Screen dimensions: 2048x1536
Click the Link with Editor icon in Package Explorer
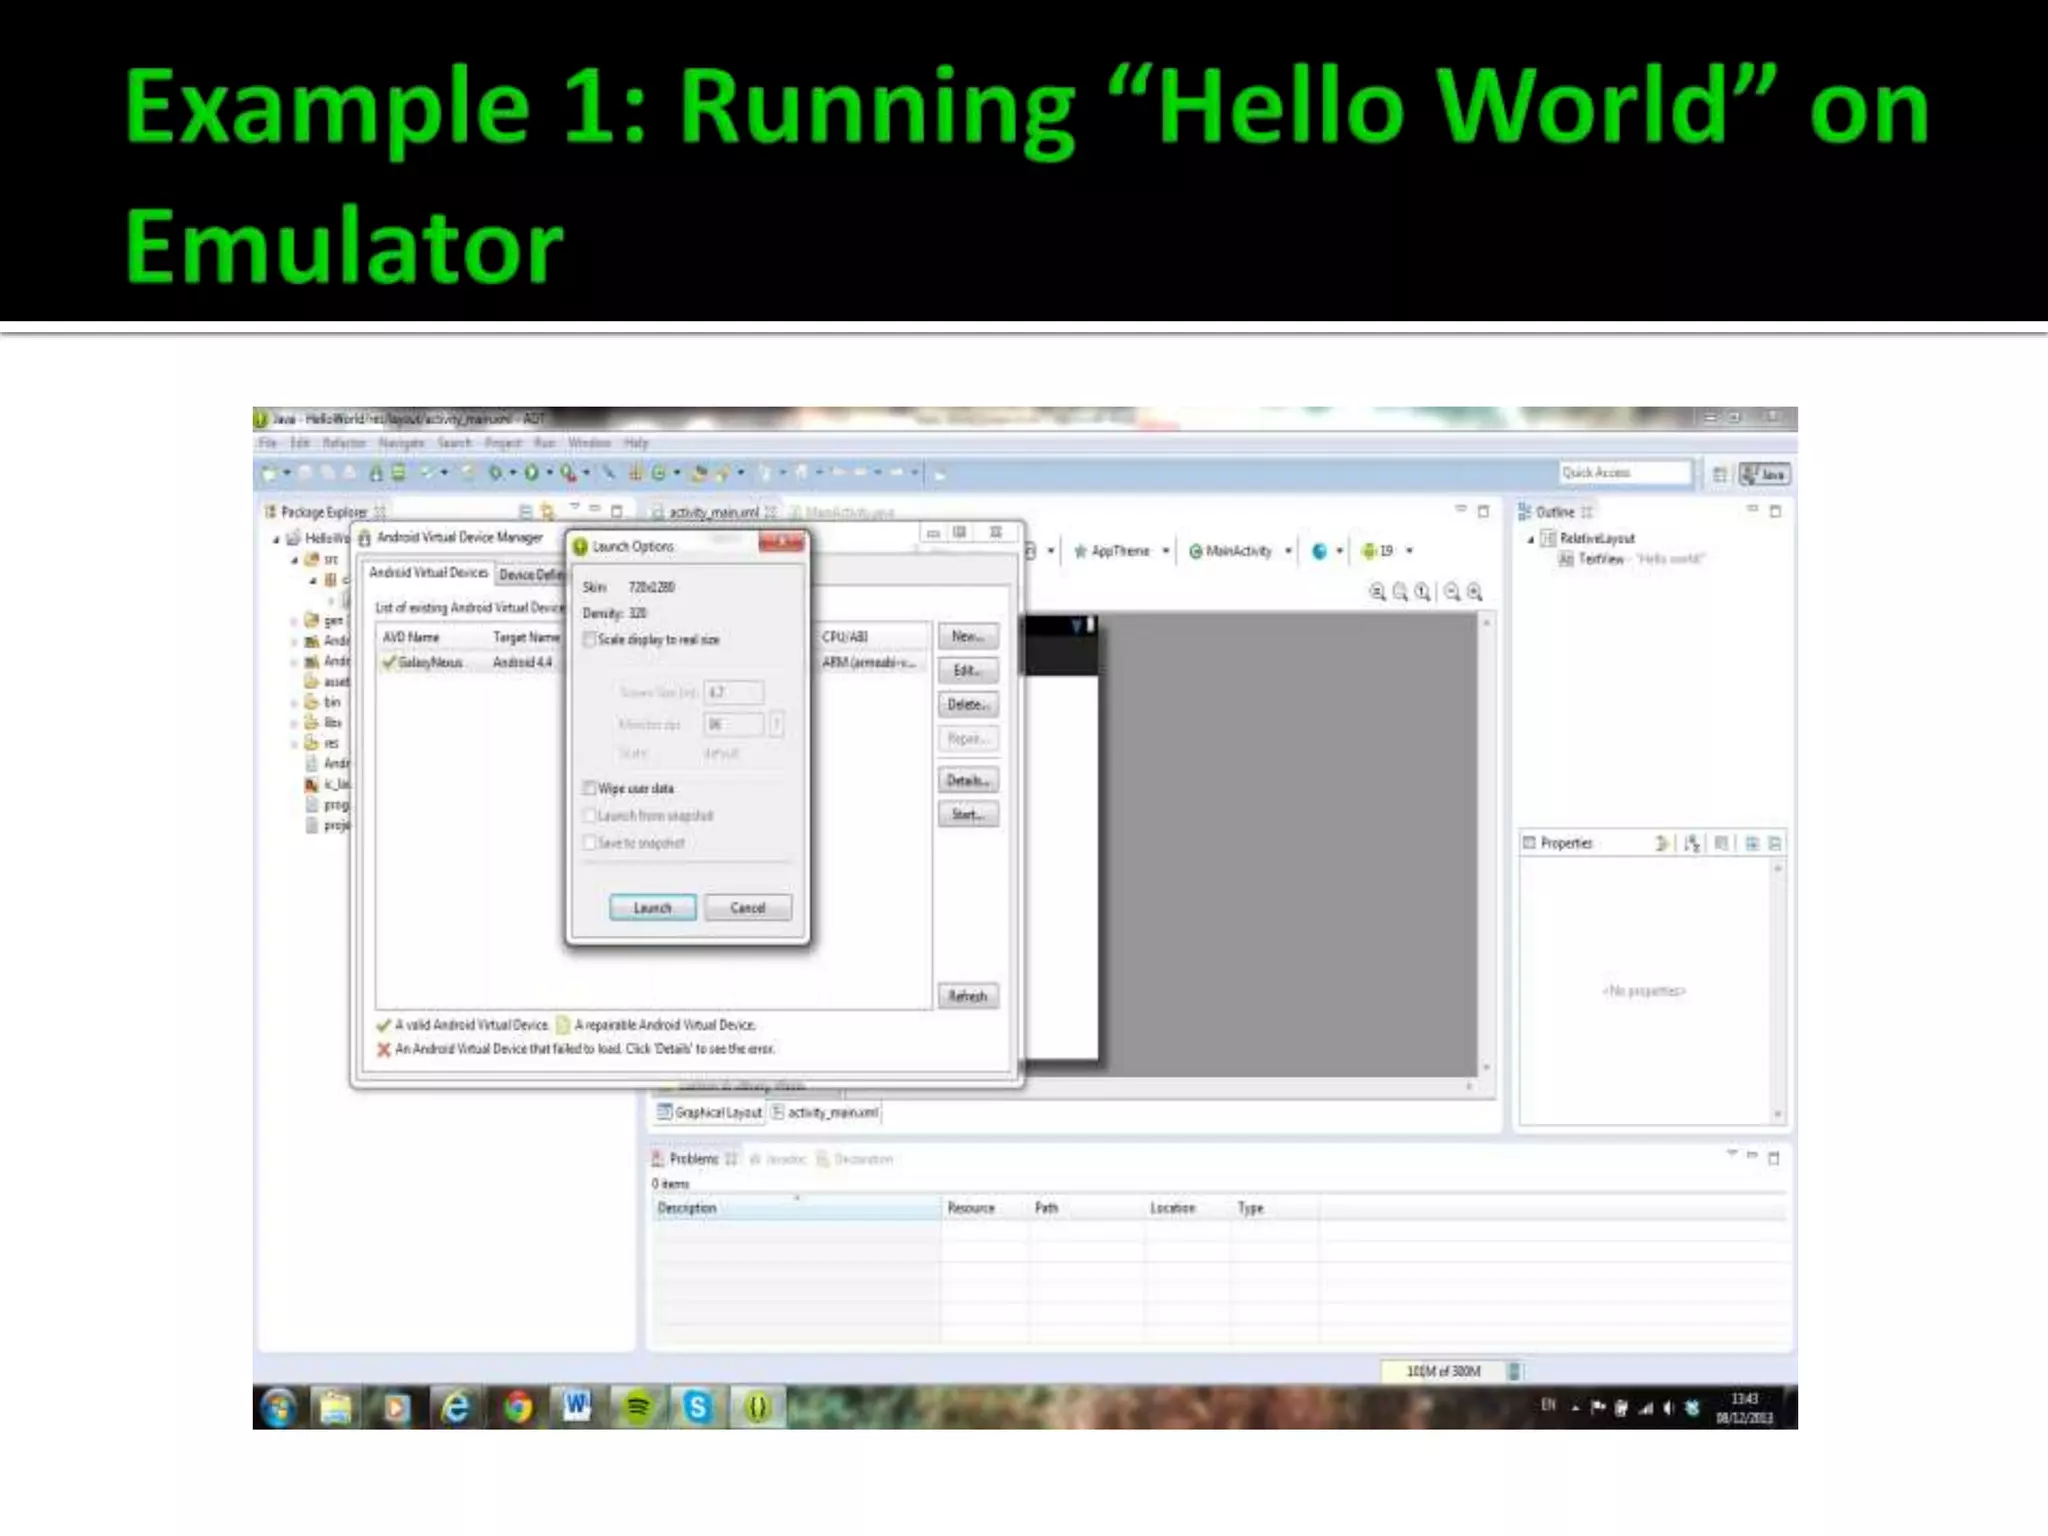[547, 511]
